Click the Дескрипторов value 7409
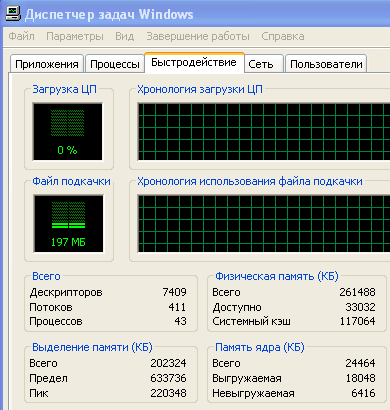This screenshot has height=410, width=390. (x=174, y=292)
